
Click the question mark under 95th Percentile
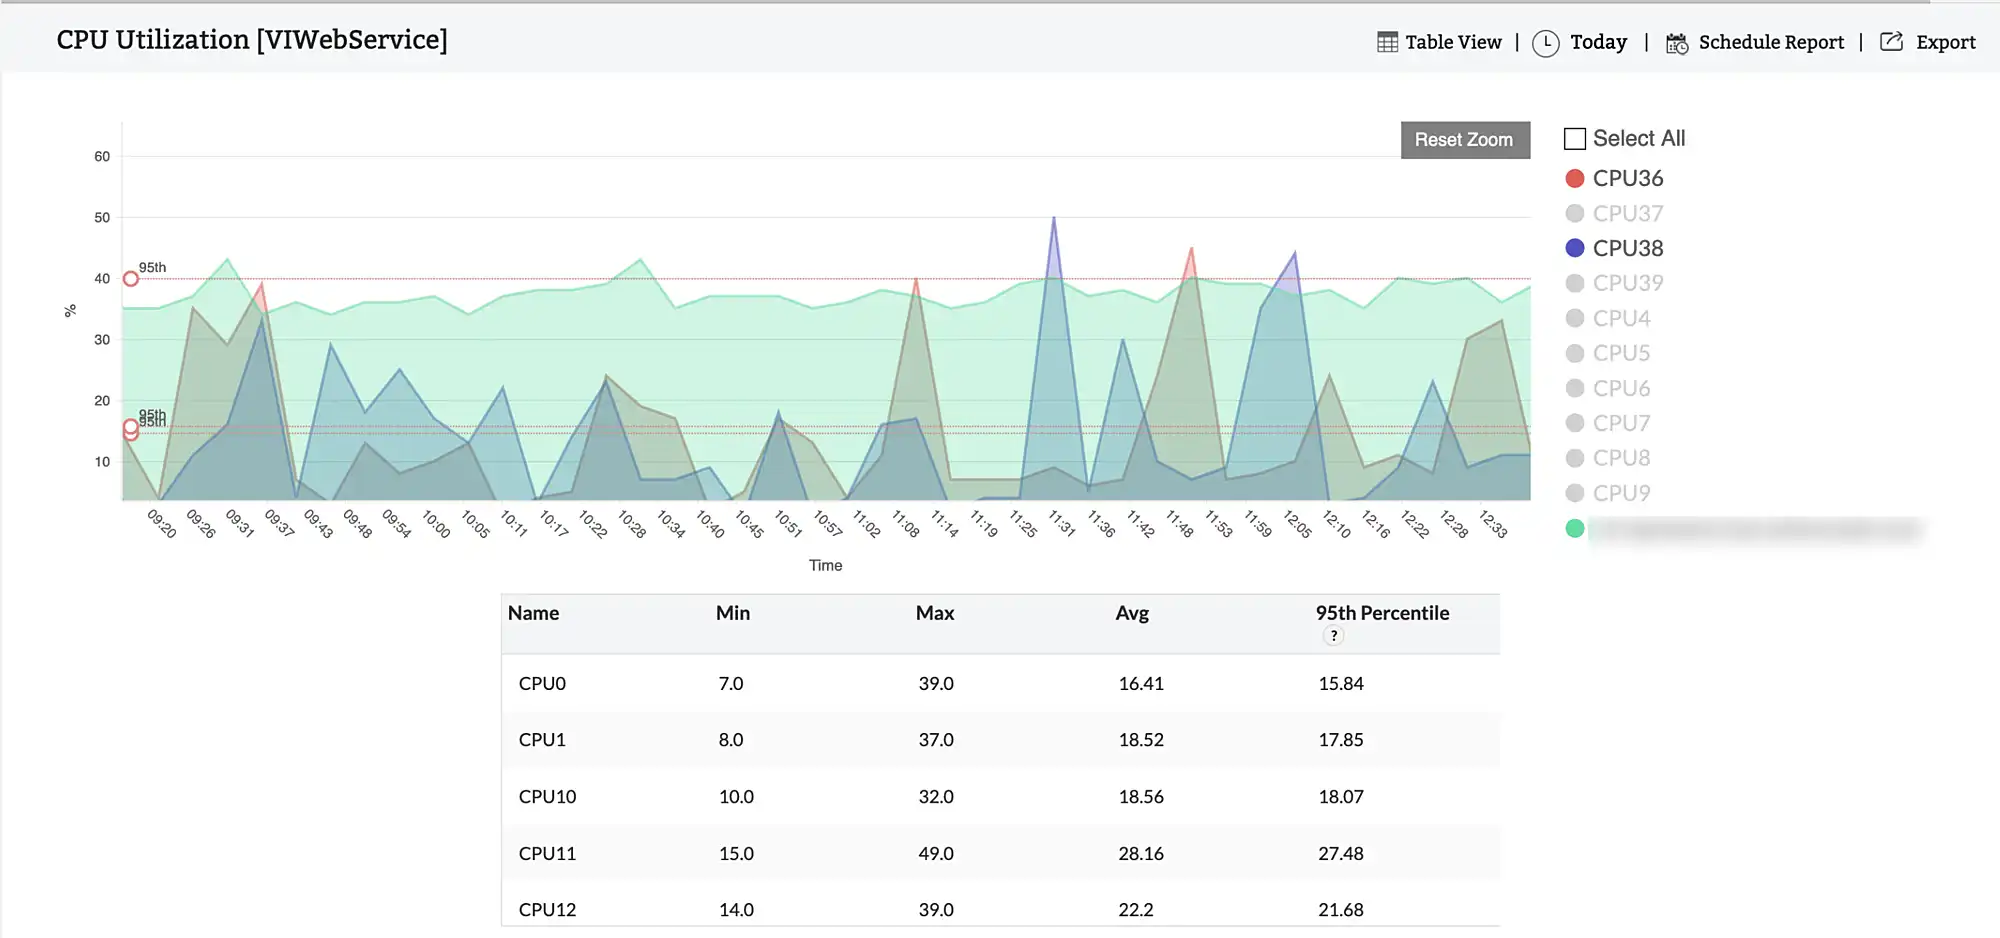pos(1334,634)
